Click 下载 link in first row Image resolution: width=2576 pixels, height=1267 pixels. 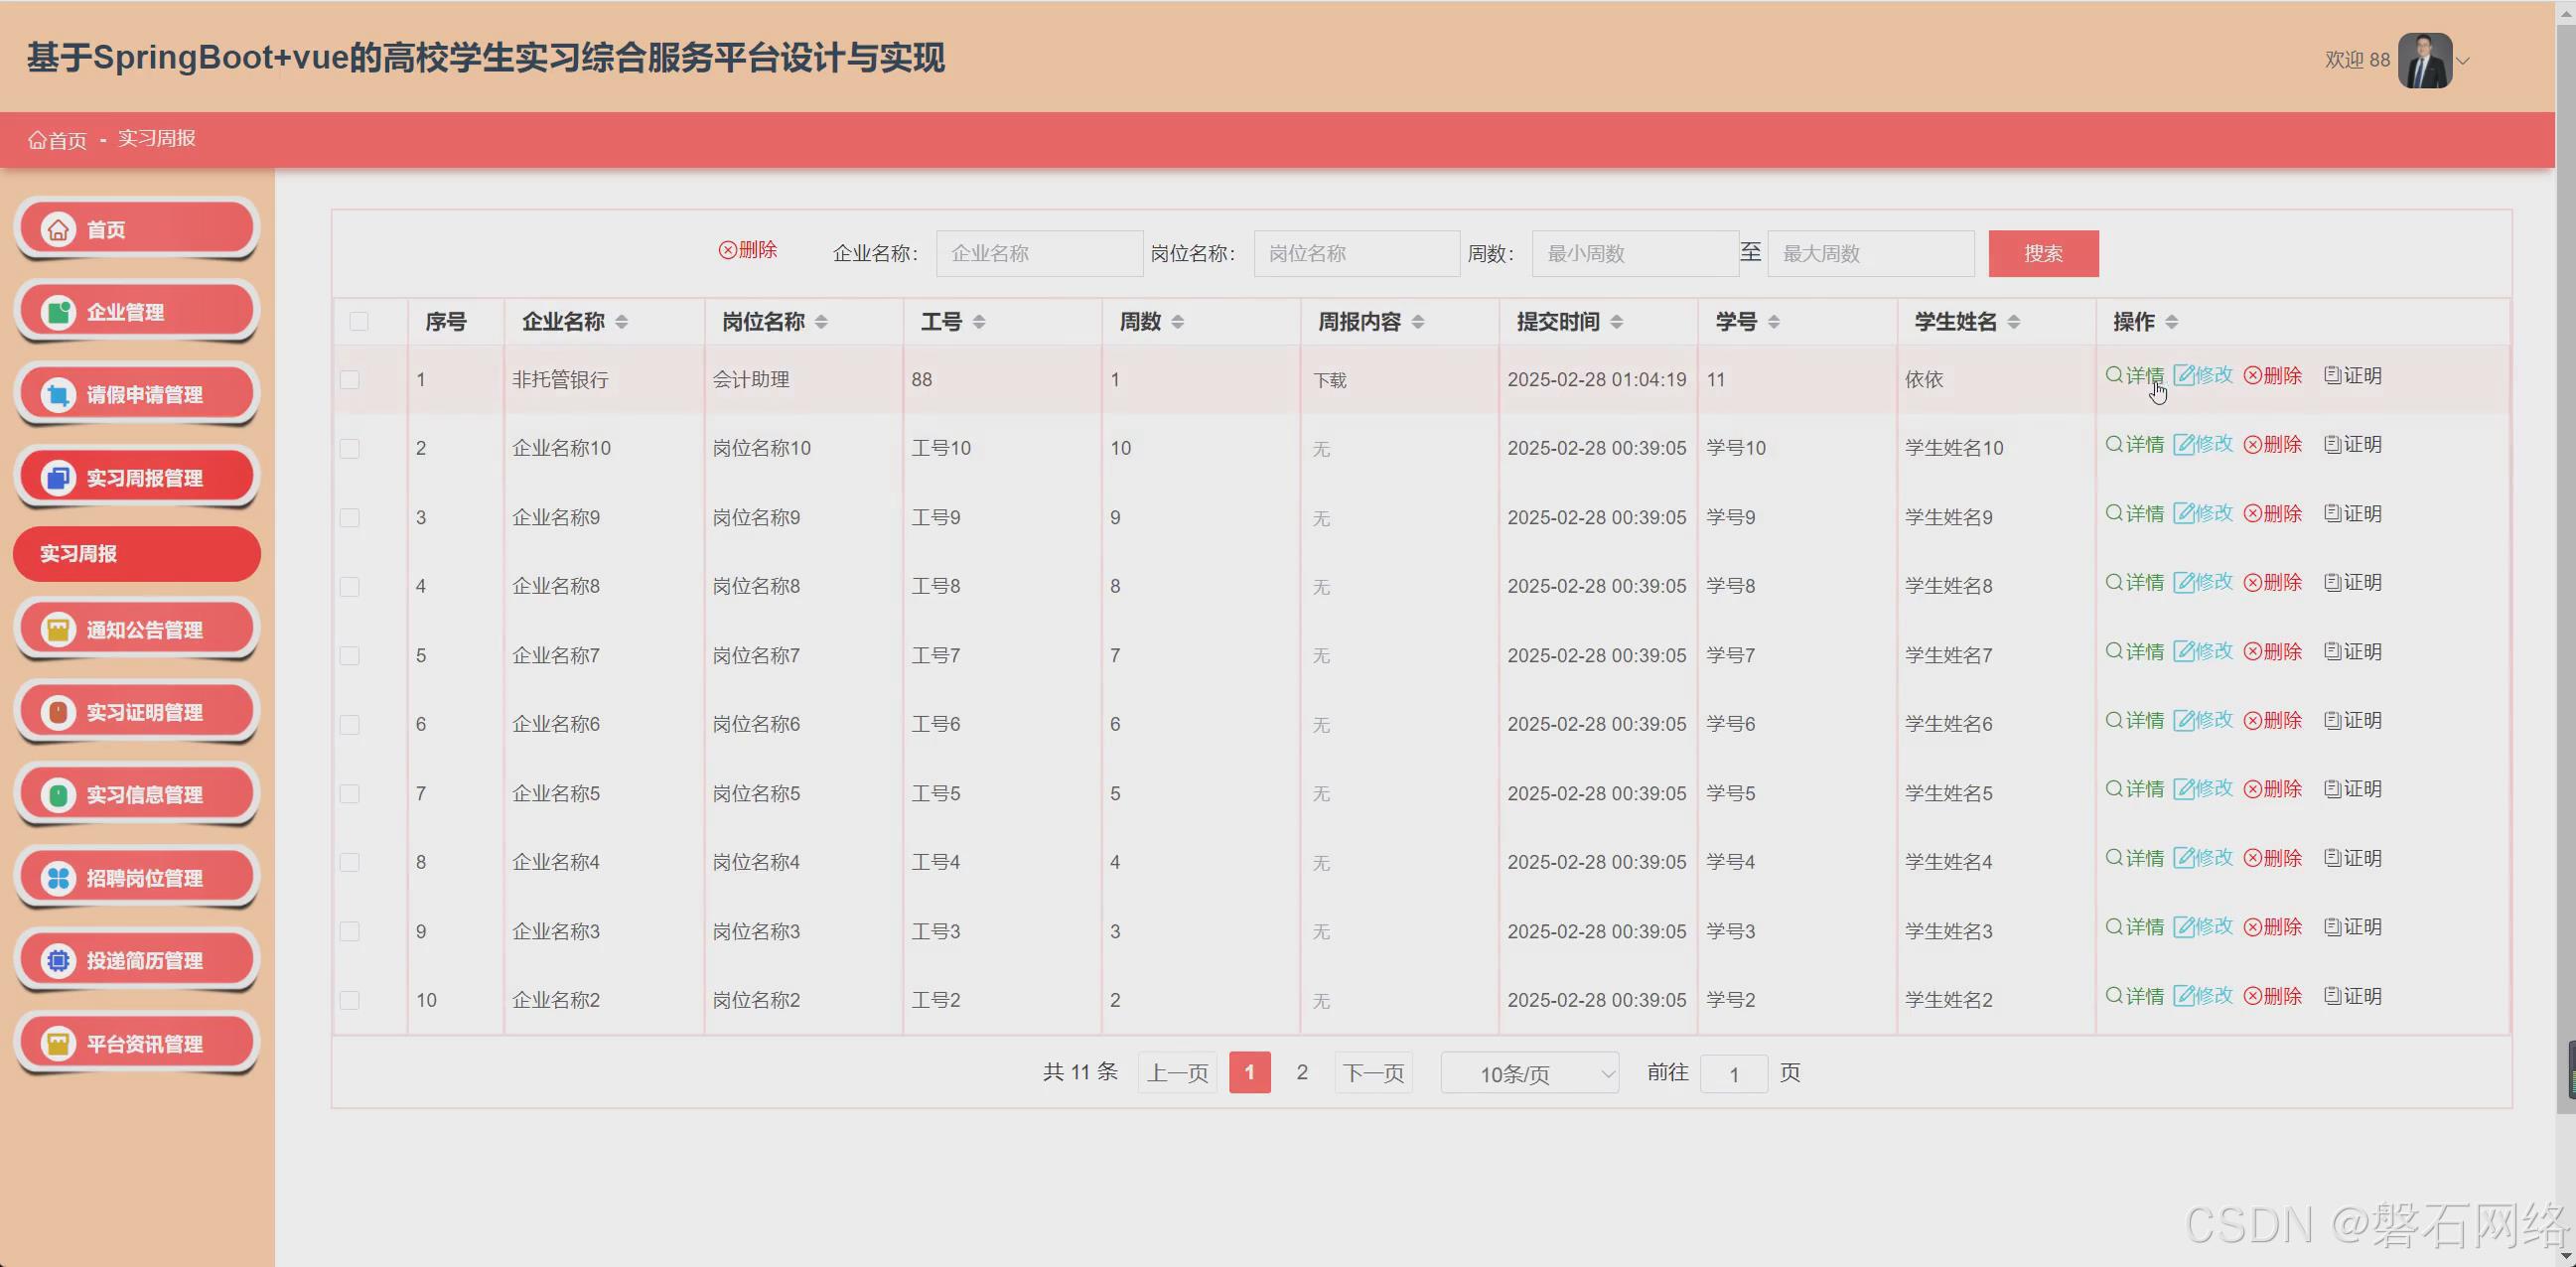1329,381
